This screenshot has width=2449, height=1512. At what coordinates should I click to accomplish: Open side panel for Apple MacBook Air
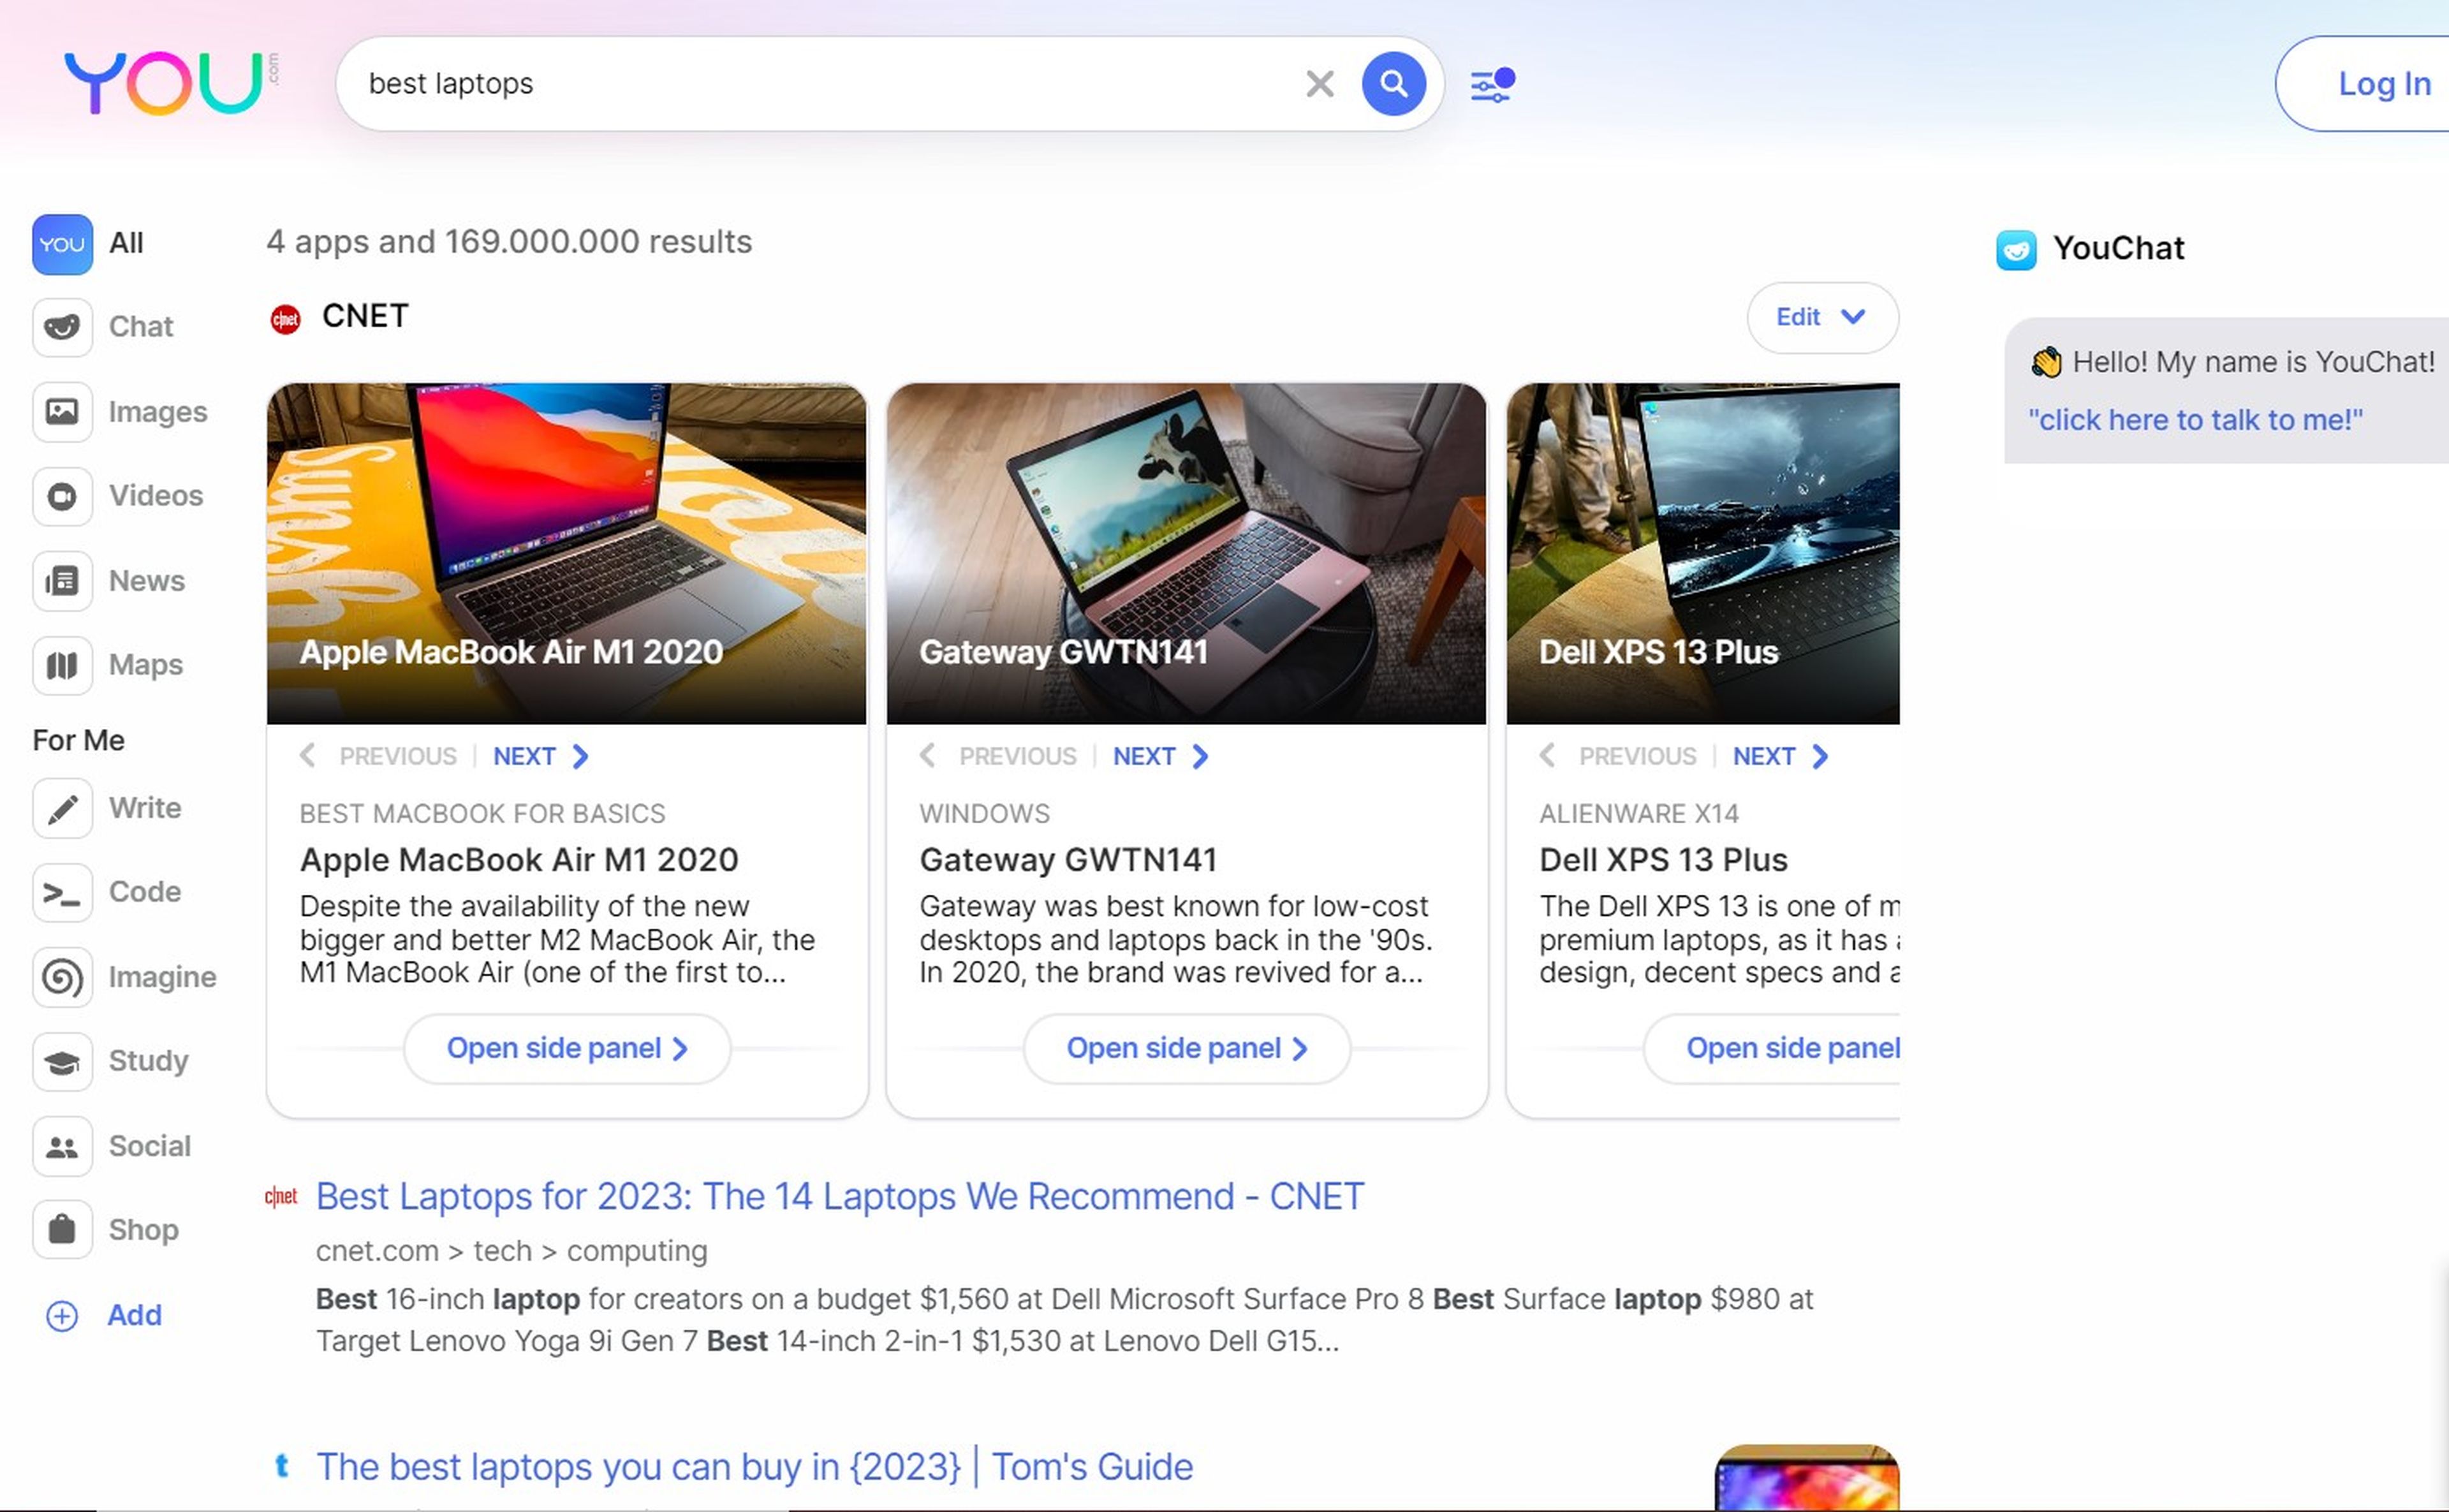click(x=567, y=1048)
